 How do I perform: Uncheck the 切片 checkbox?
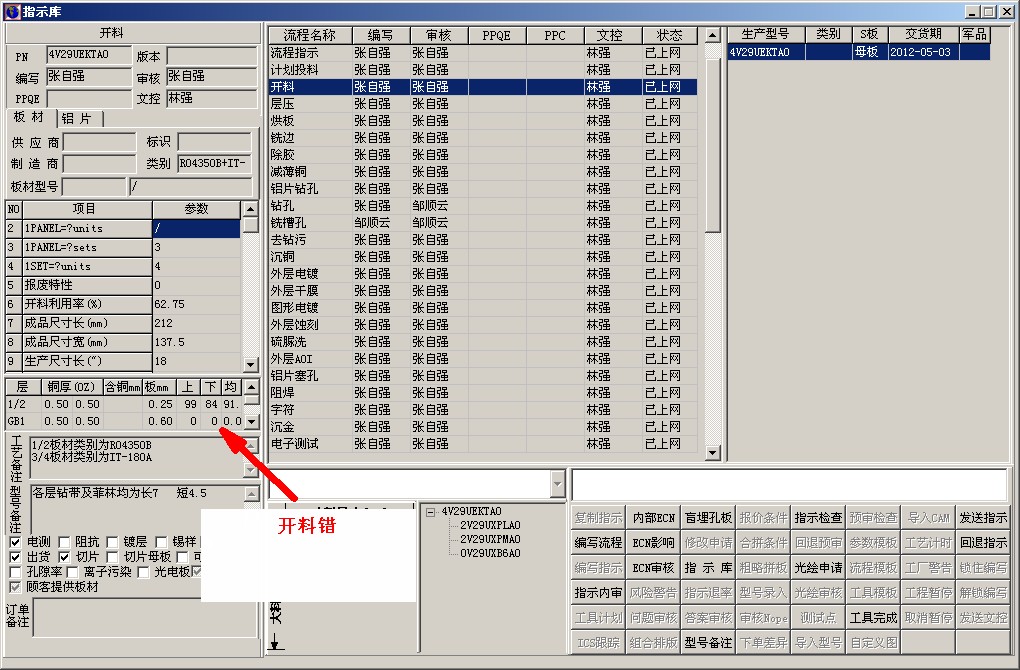[64, 557]
